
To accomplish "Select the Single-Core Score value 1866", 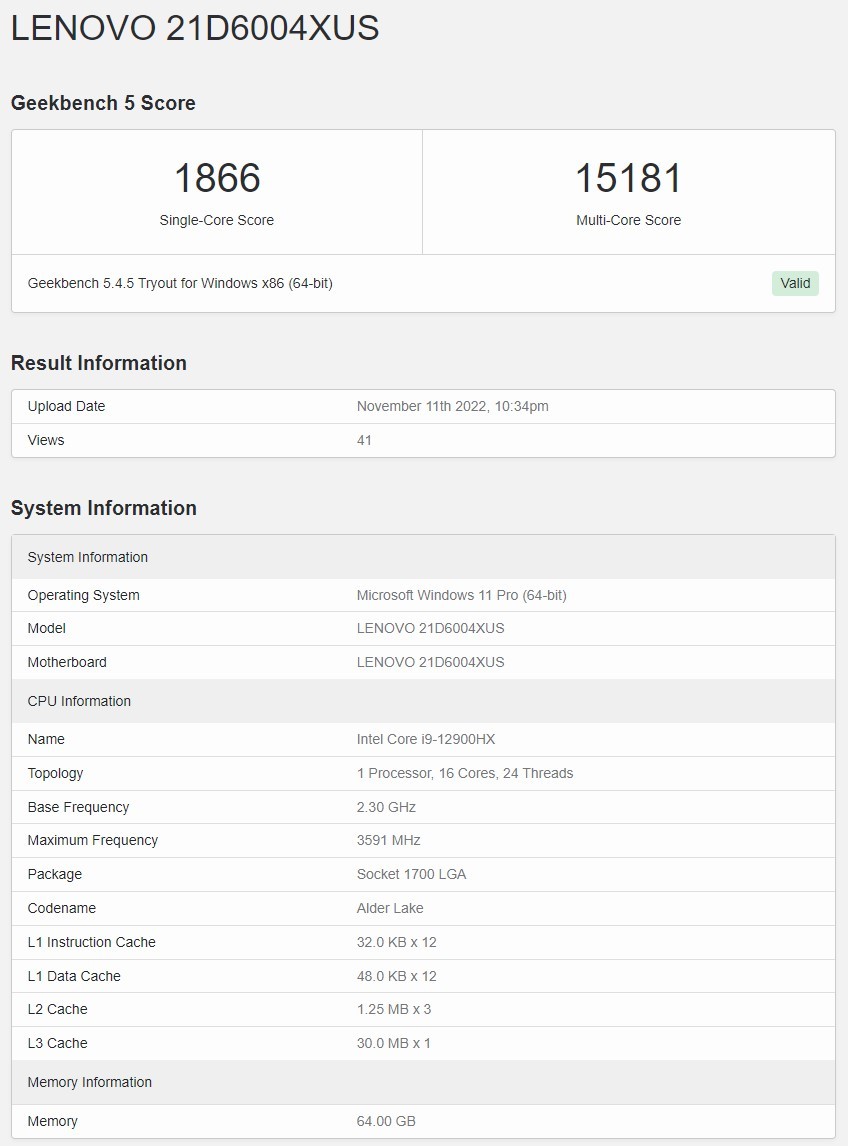I will (x=217, y=178).
